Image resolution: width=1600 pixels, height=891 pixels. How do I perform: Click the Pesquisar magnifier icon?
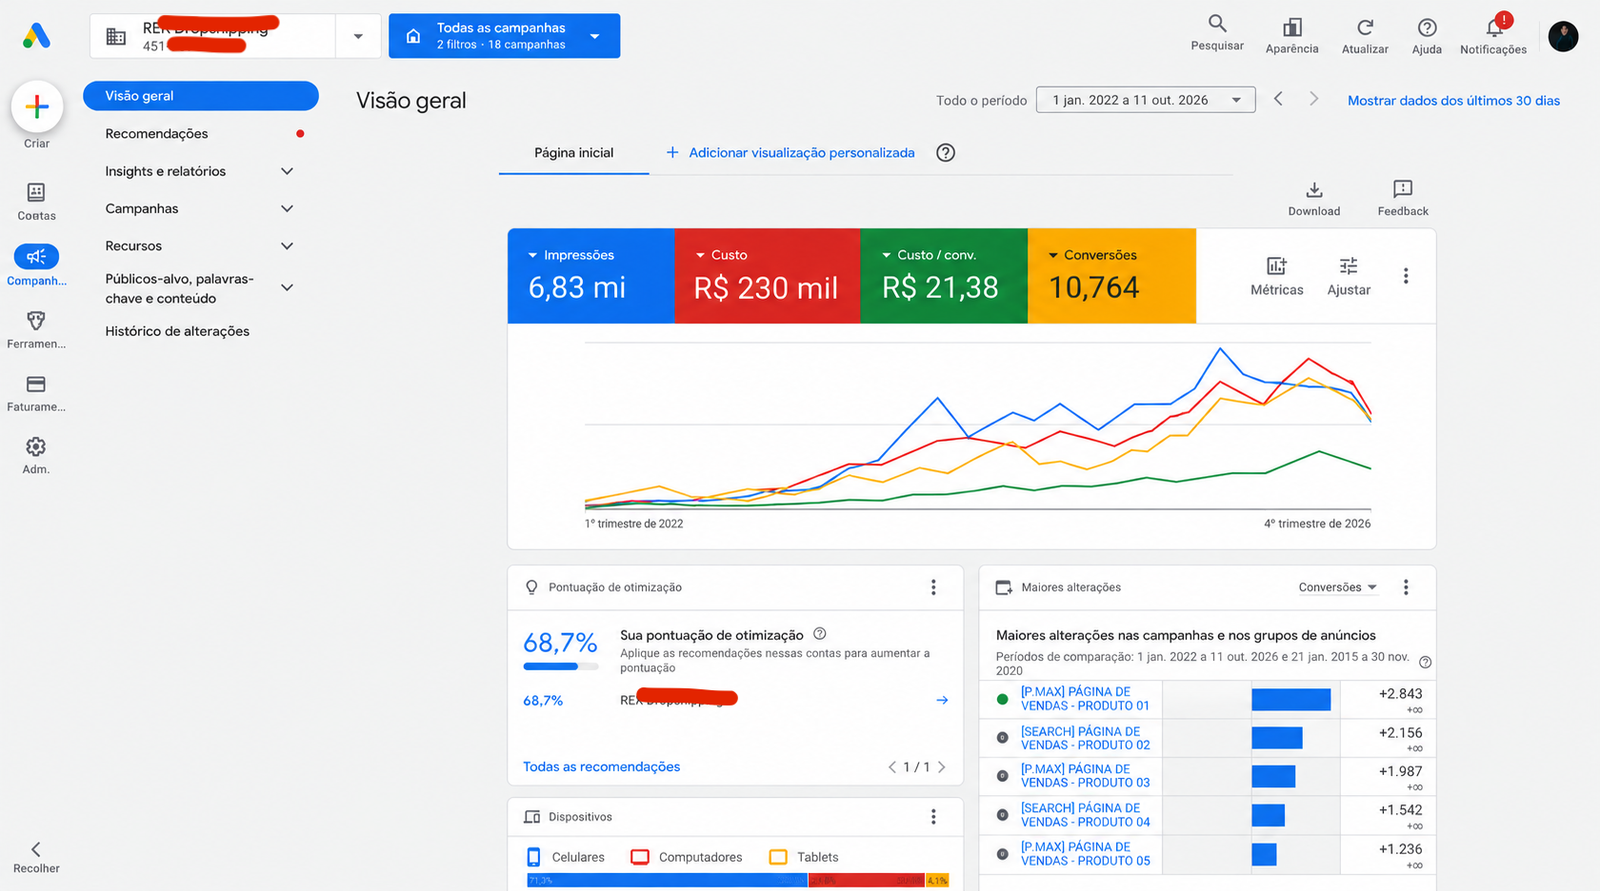pyautogui.click(x=1217, y=23)
